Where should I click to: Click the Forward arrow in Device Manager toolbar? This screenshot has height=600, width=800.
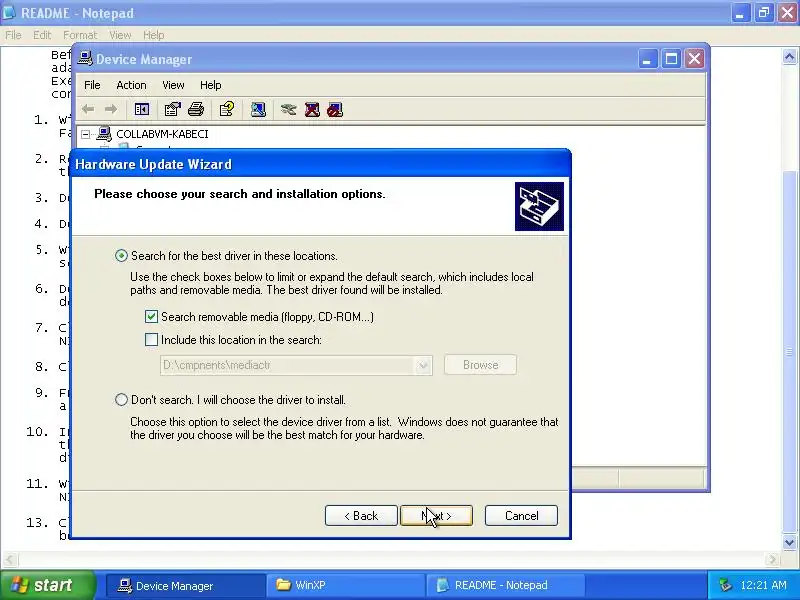[x=111, y=109]
